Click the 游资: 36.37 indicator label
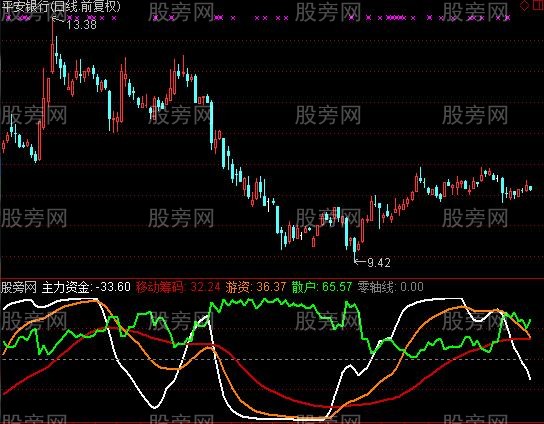This screenshot has width=544, height=424. (x=256, y=287)
